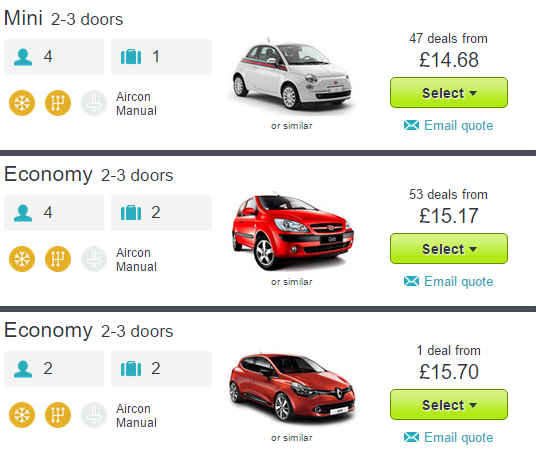The image size is (536, 458).
Task: Open the Select dropdown for the £14.68 Mini
Action: pos(449,93)
